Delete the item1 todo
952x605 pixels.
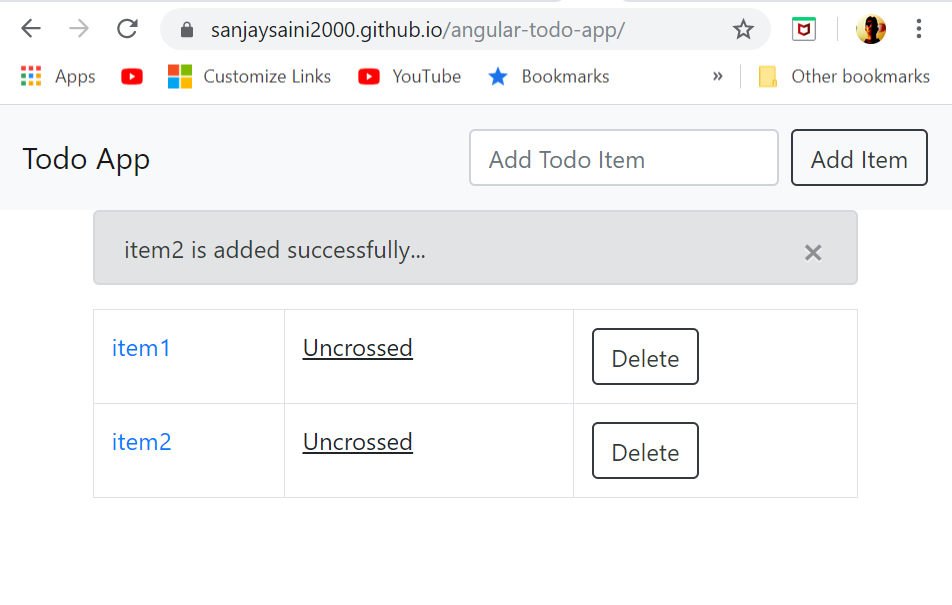click(645, 357)
